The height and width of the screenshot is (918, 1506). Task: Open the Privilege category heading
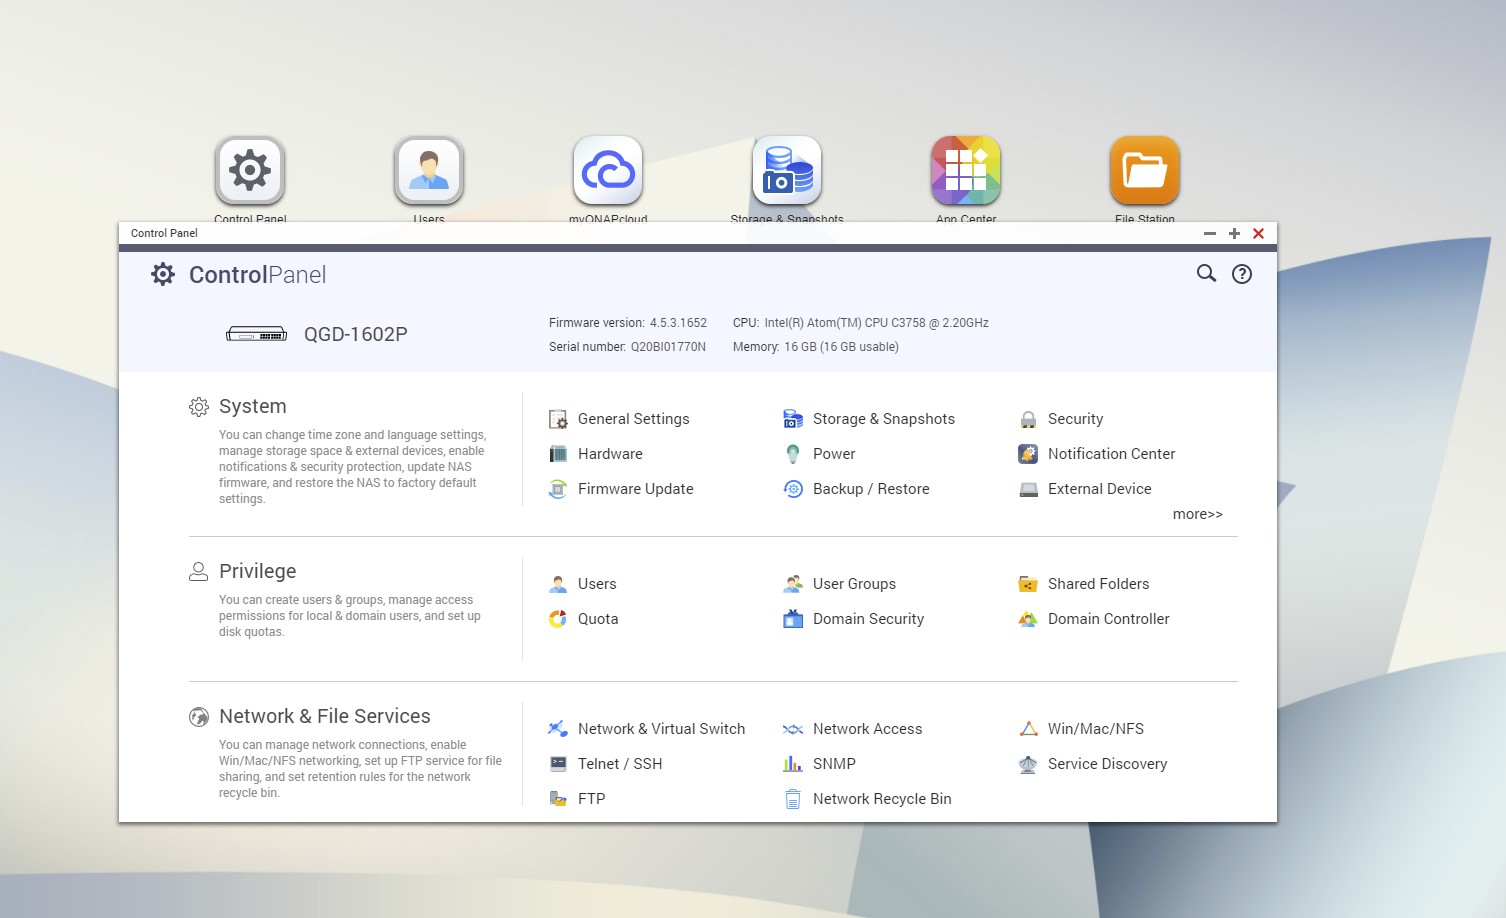pyautogui.click(x=257, y=571)
